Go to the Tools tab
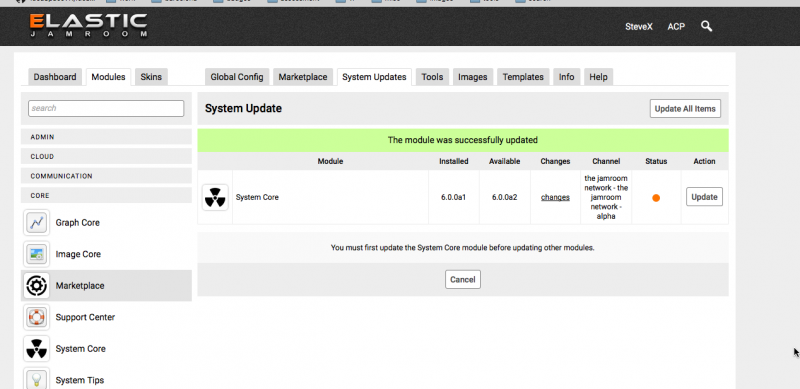The width and height of the screenshot is (800, 389). pos(432,77)
